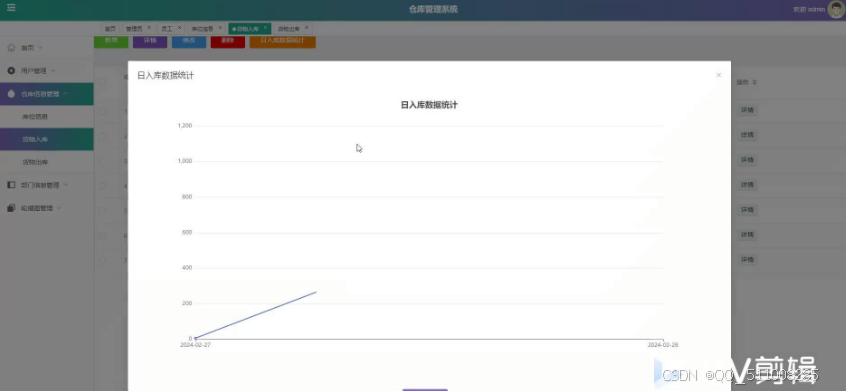The image size is (846, 391).
Task: Switch to the 首页 tab
Action: (110, 29)
